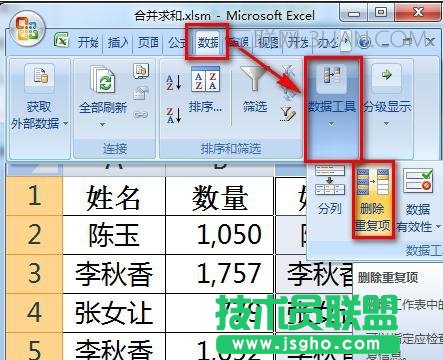
Task: Select cell containing 1,757
Action: pyautogui.click(x=220, y=274)
